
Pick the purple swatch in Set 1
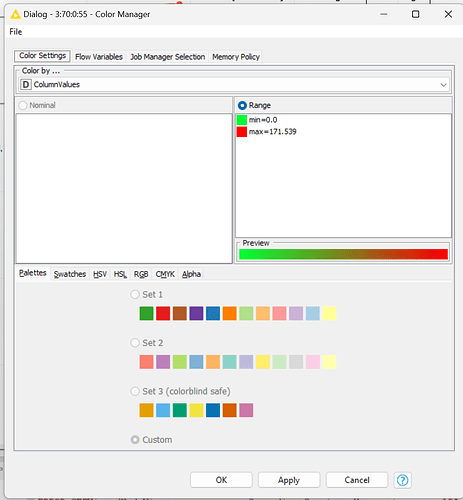196,313
